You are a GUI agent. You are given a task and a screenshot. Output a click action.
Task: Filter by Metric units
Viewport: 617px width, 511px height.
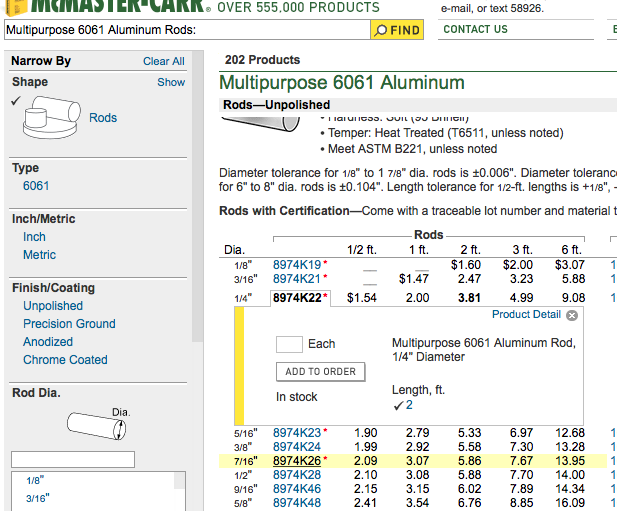39,255
